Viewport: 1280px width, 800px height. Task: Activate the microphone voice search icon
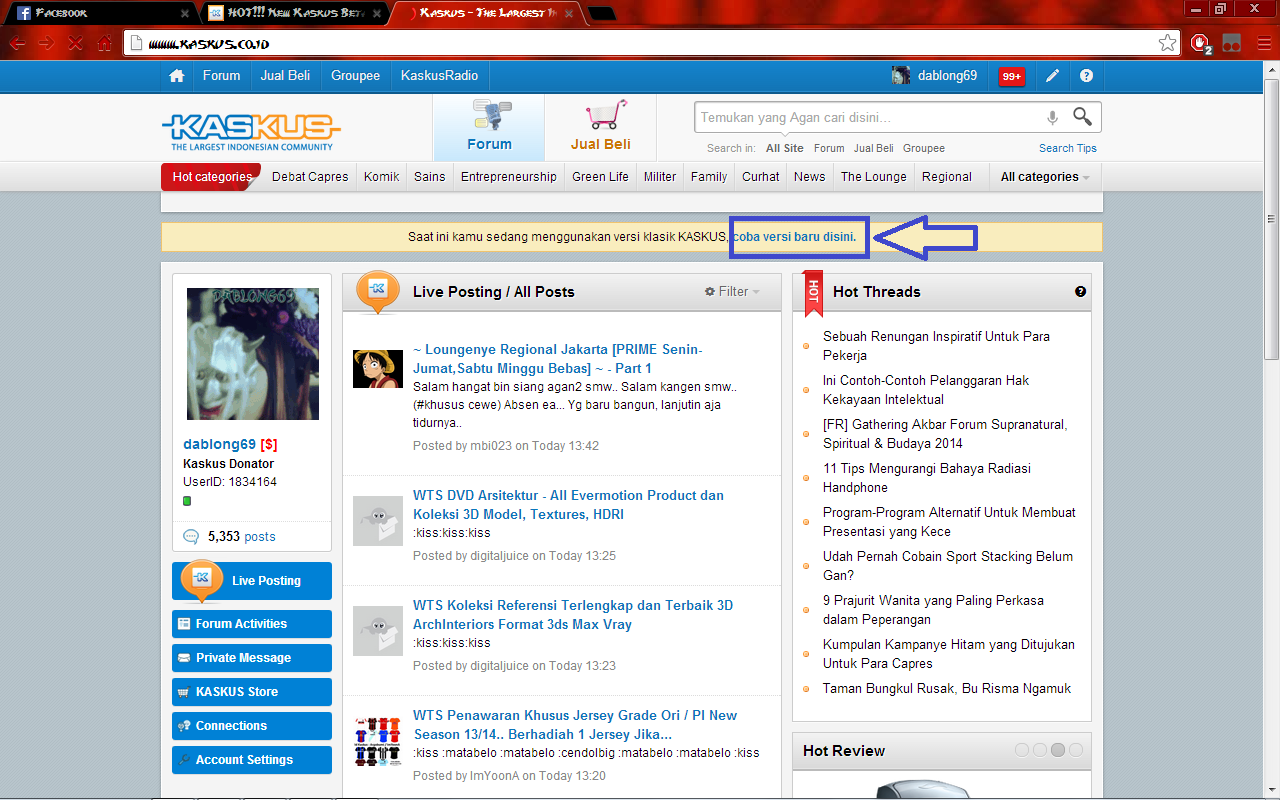tap(1052, 118)
